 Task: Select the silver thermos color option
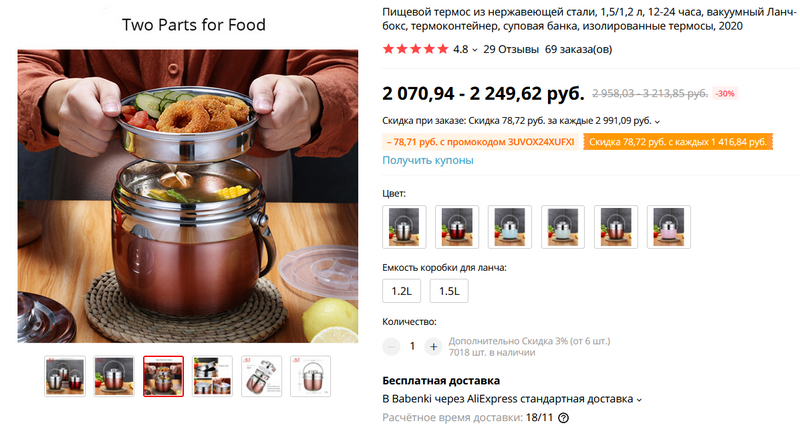pos(404,227)
